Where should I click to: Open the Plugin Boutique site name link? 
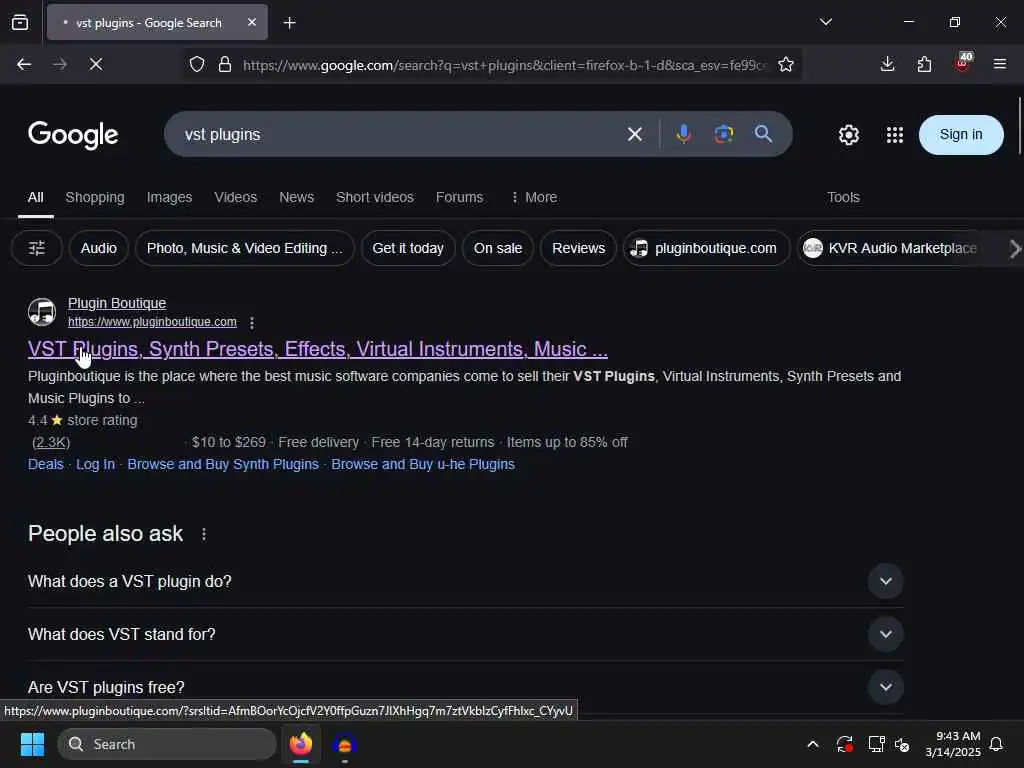[x=117, y=303]
